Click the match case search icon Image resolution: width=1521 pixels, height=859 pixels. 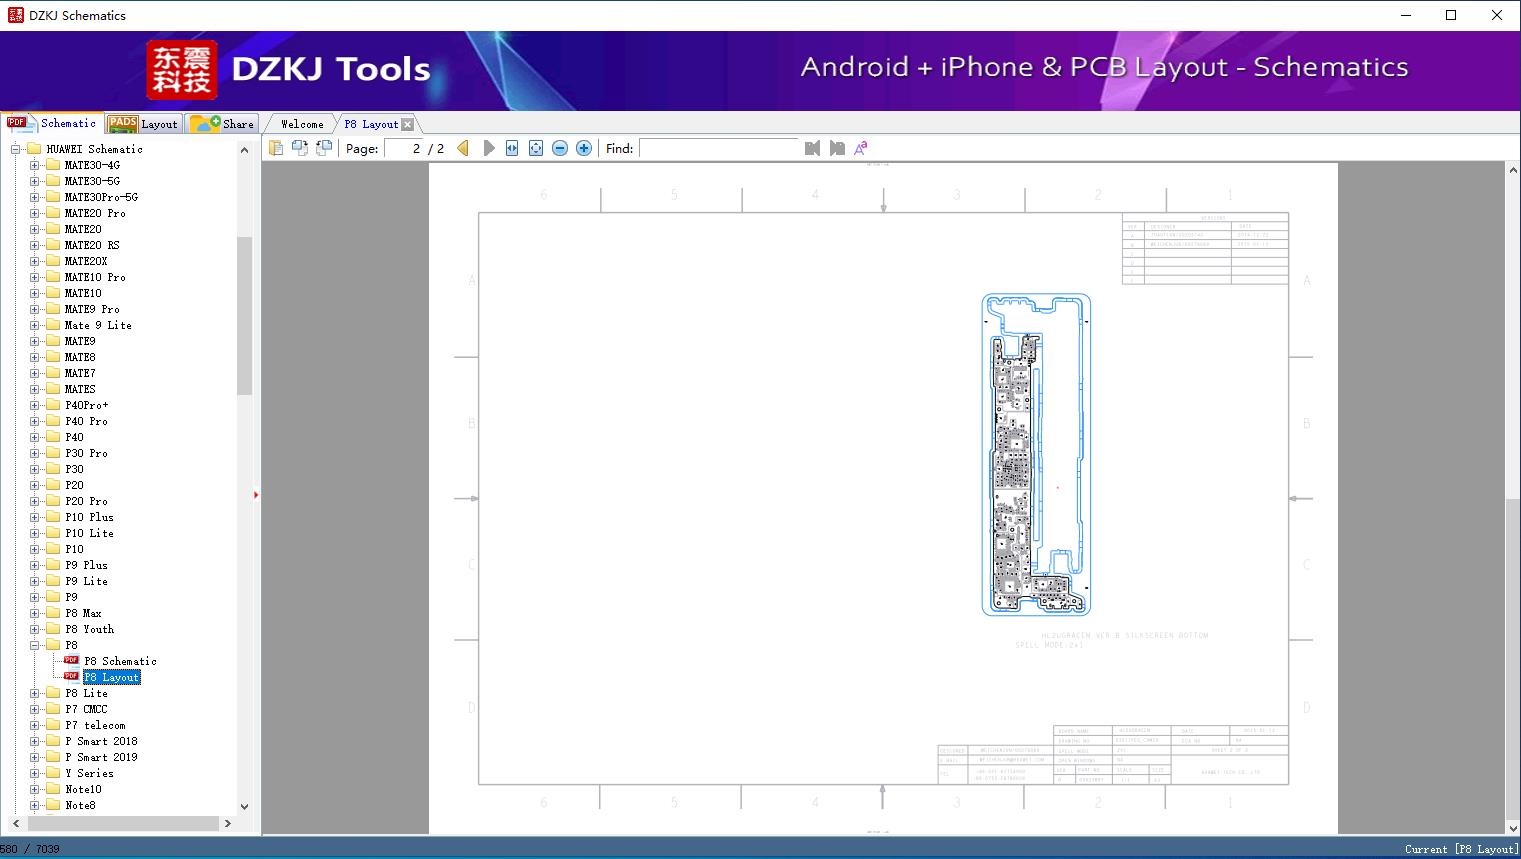861,148
